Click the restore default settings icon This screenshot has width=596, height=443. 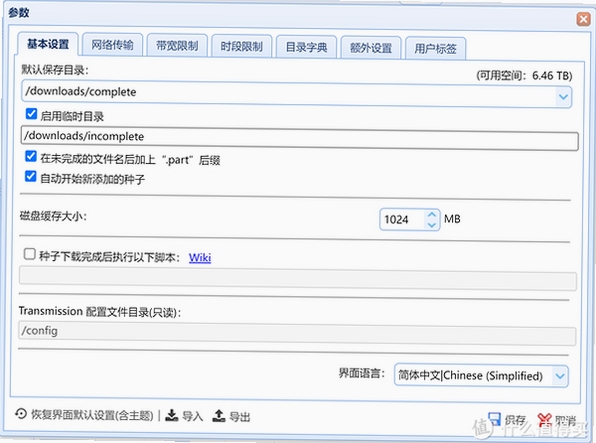[21, 414]
